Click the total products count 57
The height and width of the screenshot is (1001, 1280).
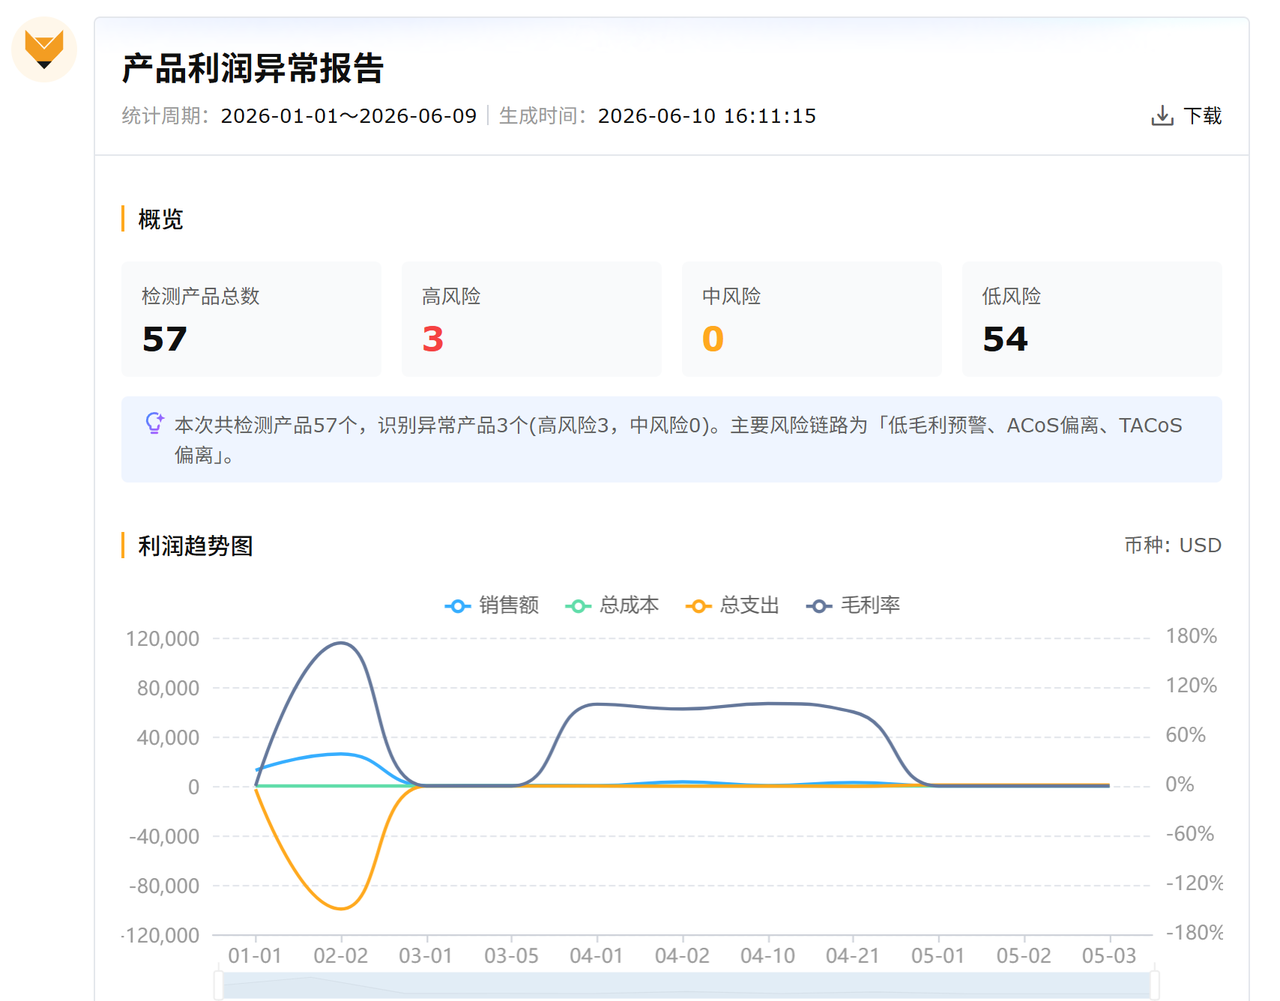165,339
